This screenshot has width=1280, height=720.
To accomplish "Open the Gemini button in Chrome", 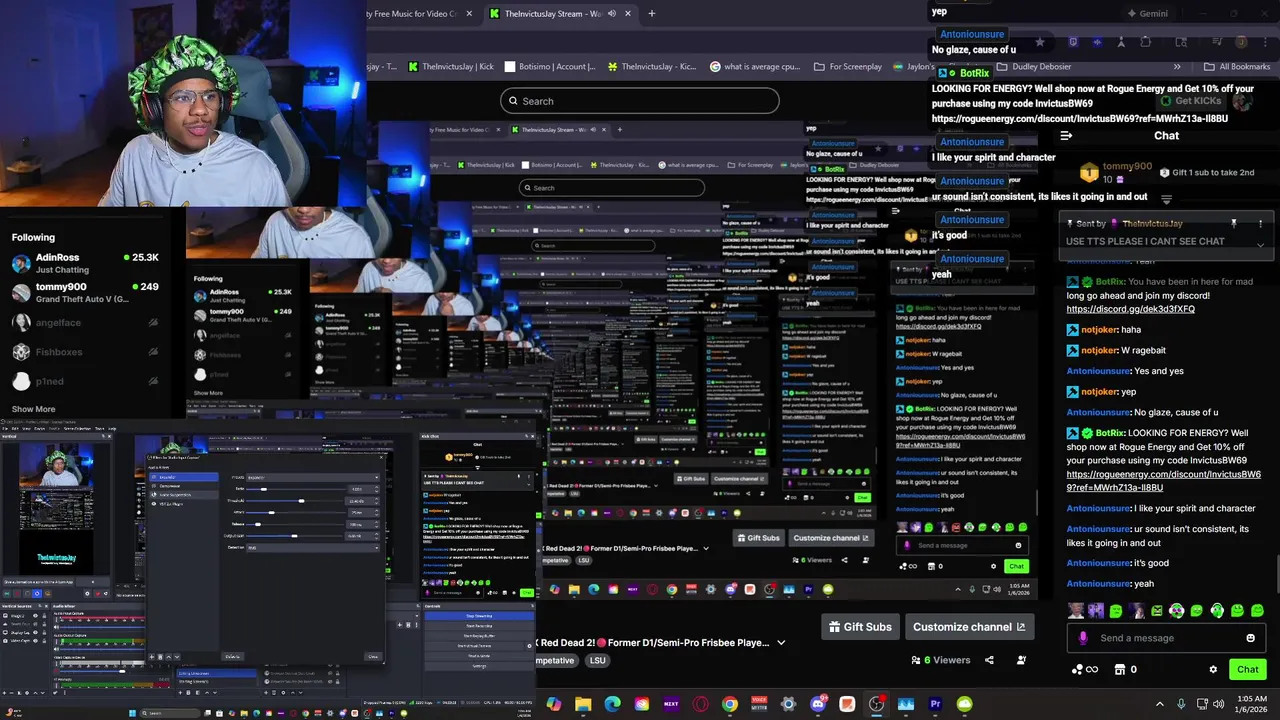I will 1147,14.
